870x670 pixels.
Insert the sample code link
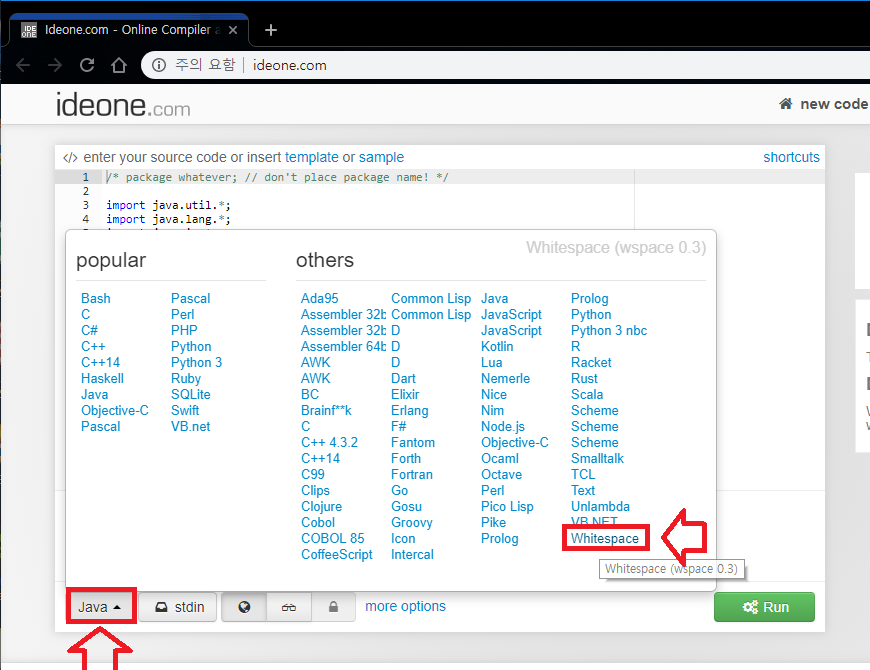point(381,158)
